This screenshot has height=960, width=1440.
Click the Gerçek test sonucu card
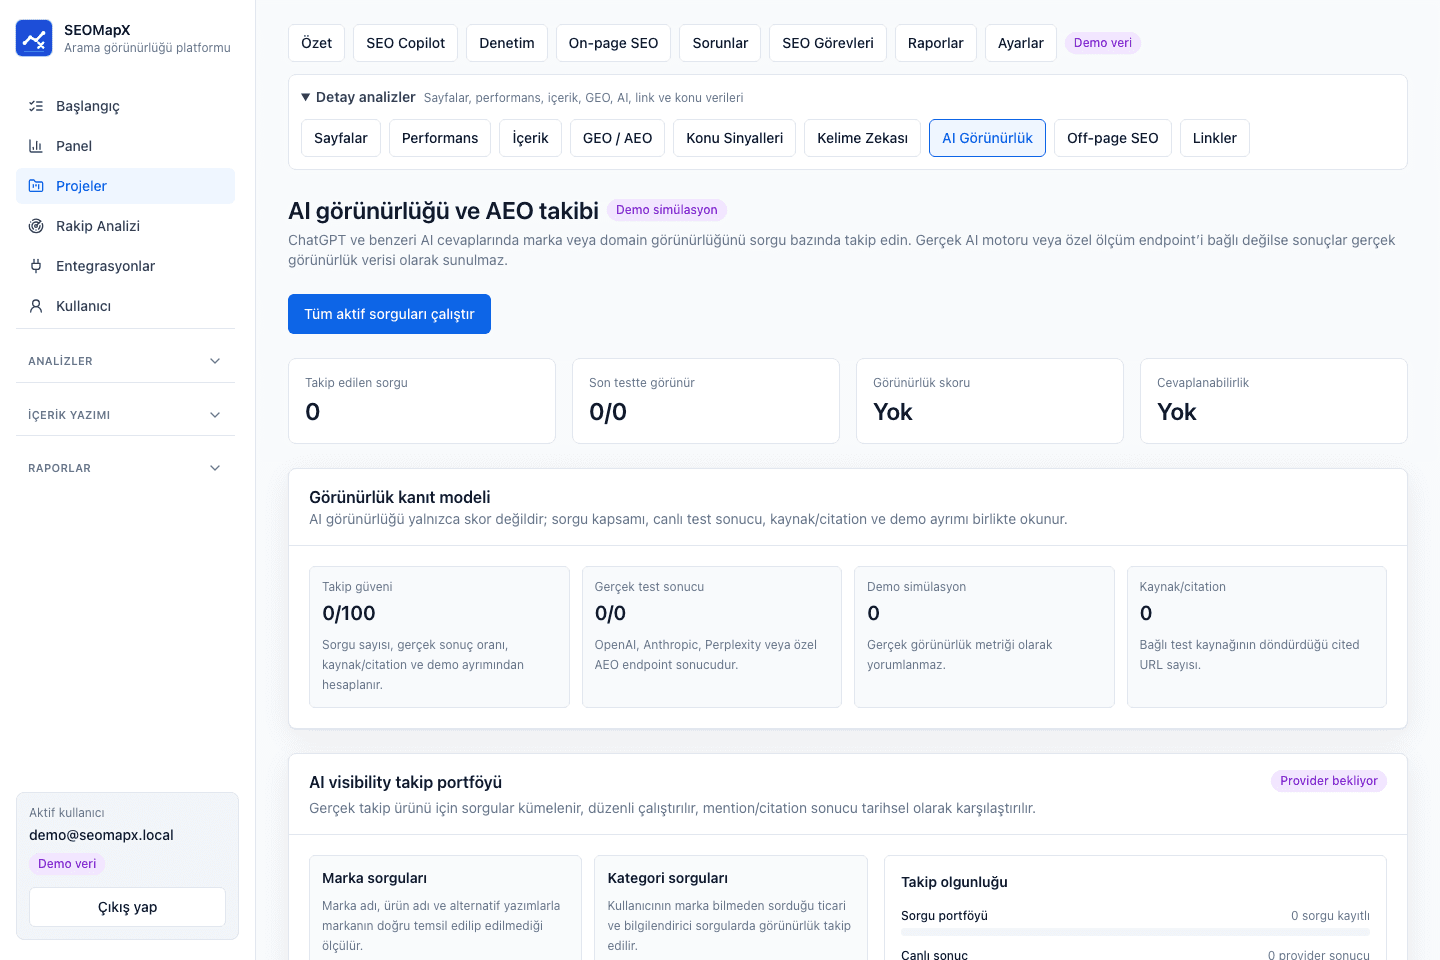712,637
